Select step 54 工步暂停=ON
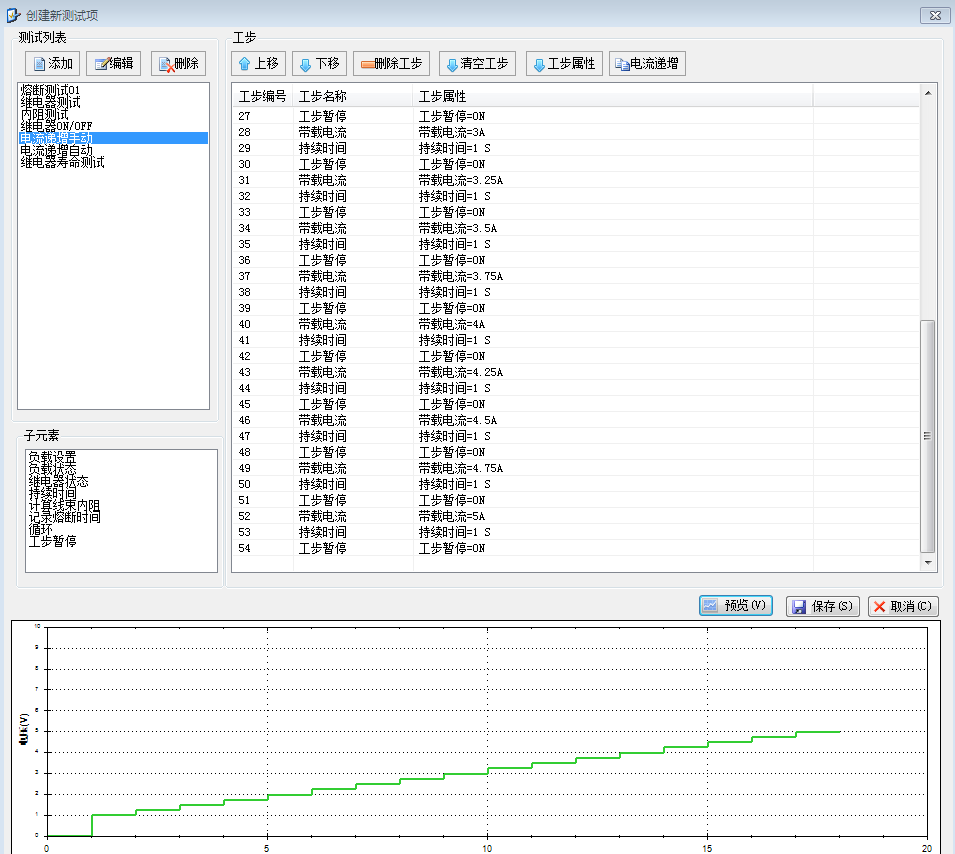Screen dimensions: 955x854 tap(576, 548)
